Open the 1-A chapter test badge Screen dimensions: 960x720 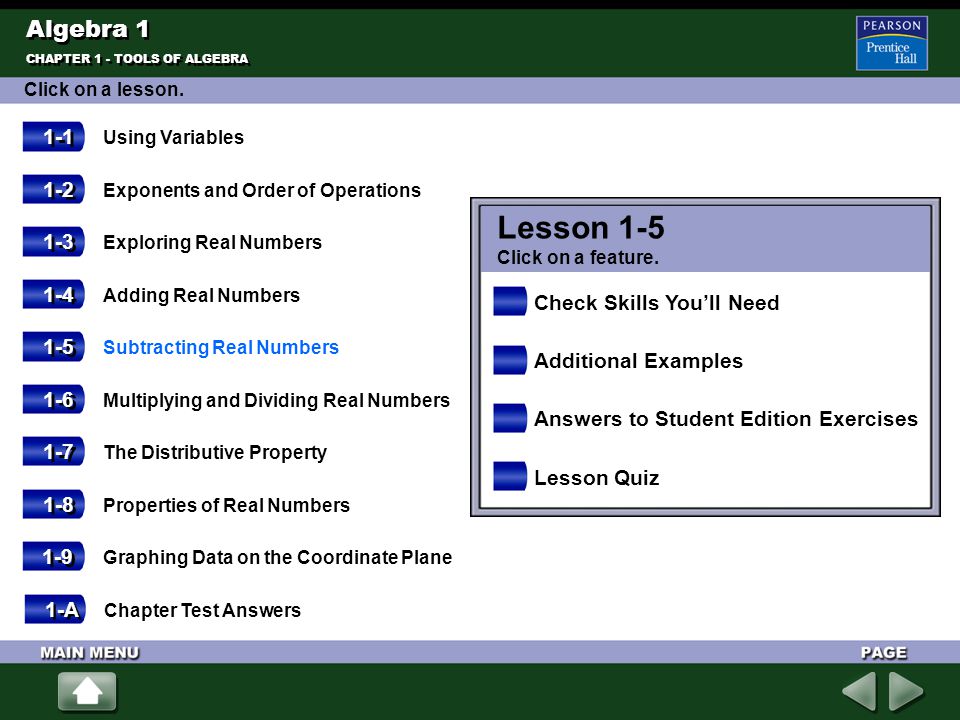[55, 609]
